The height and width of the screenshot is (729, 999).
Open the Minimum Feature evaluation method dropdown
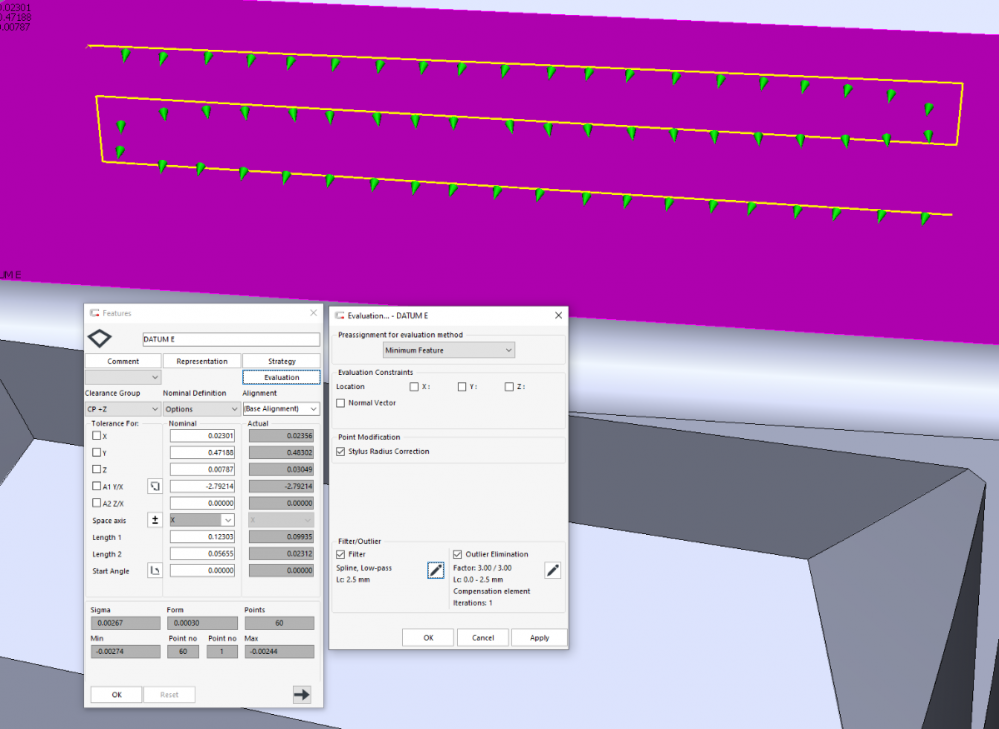[x=448, y=350]
